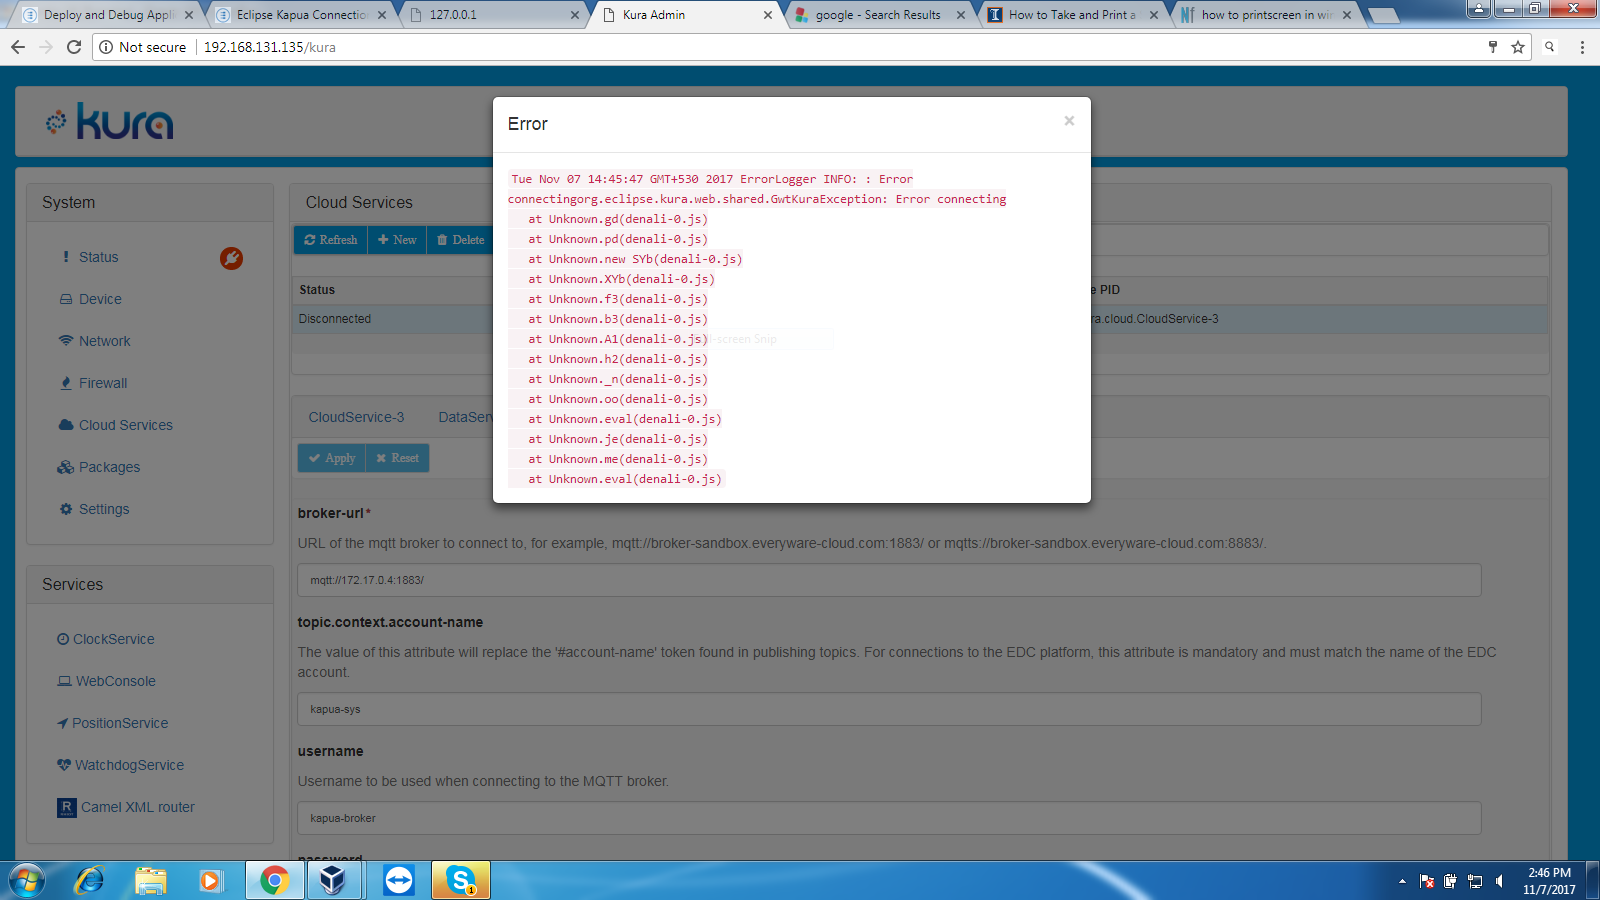Click the browser Back arrow
Image resolution: width=1600 pixels, height=900 pixels.
18,47
